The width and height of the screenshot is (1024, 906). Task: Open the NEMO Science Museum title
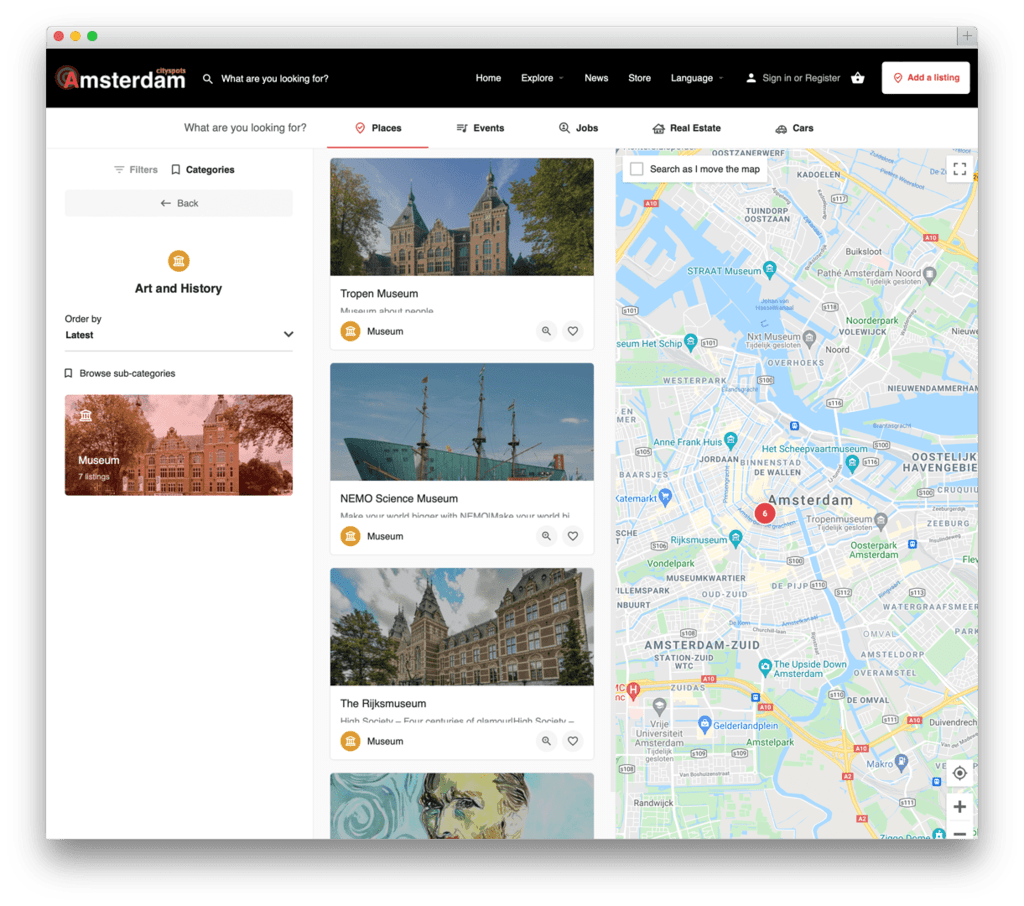tap(399, 499)
